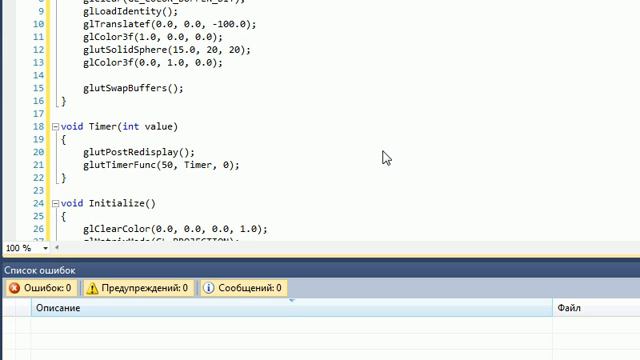Click on glColor3f(1.0, 0.0, 0.0); line
The image size is (640, 360).
coord(153,37)
